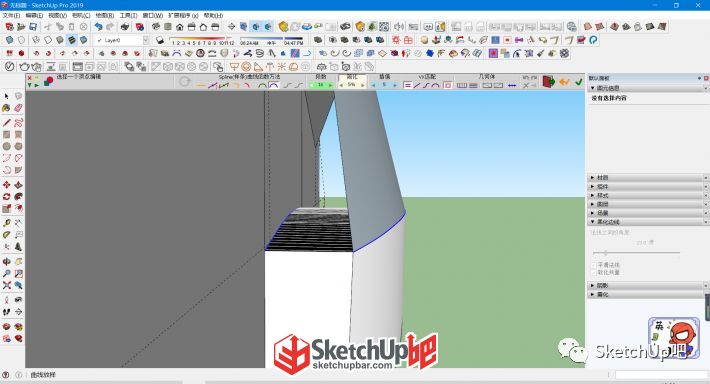Click the Save floppy disk icon
This screenshot has width=710, height=384.
(x=33, y=27)
